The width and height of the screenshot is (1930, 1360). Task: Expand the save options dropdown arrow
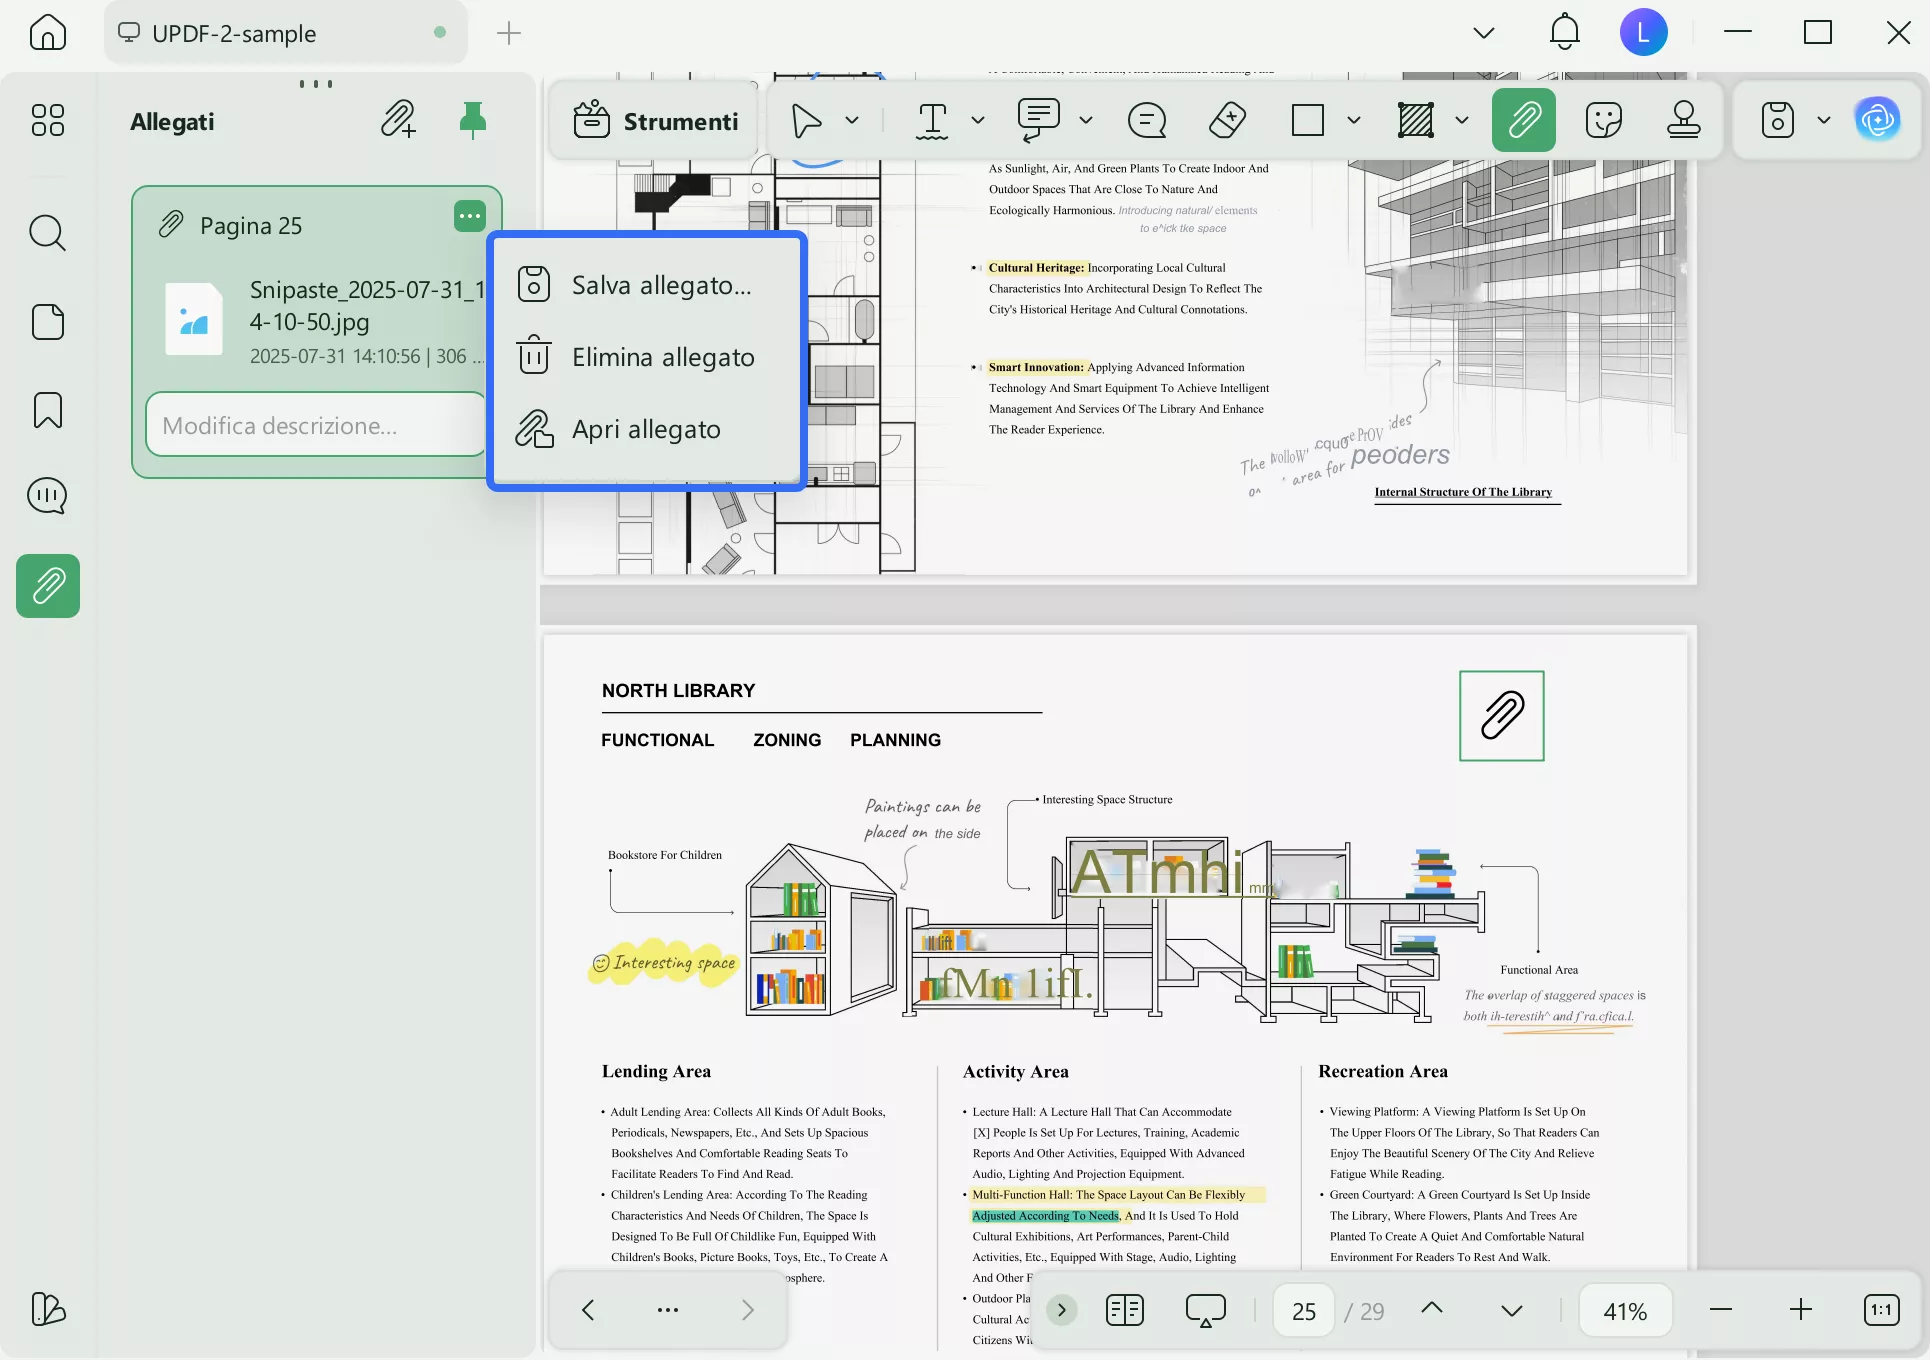coord(1824,120)
